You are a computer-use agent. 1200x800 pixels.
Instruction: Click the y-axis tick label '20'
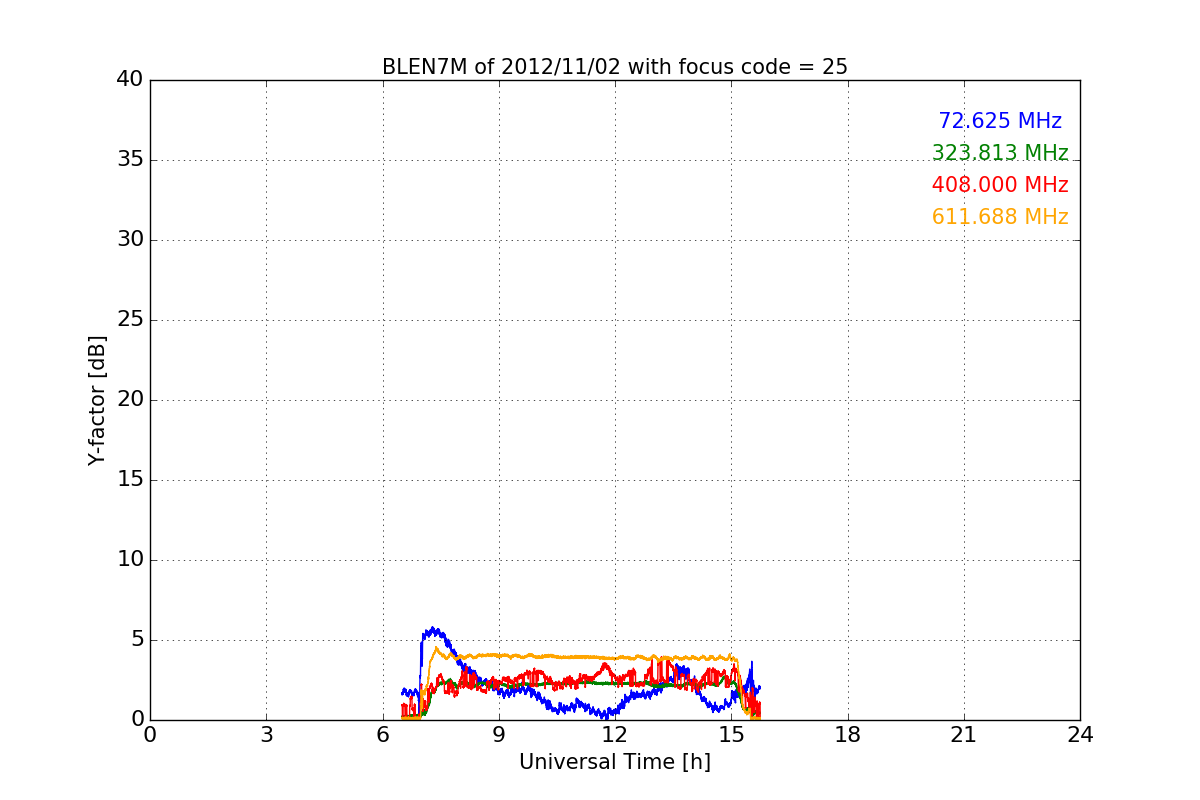[130, 400]
